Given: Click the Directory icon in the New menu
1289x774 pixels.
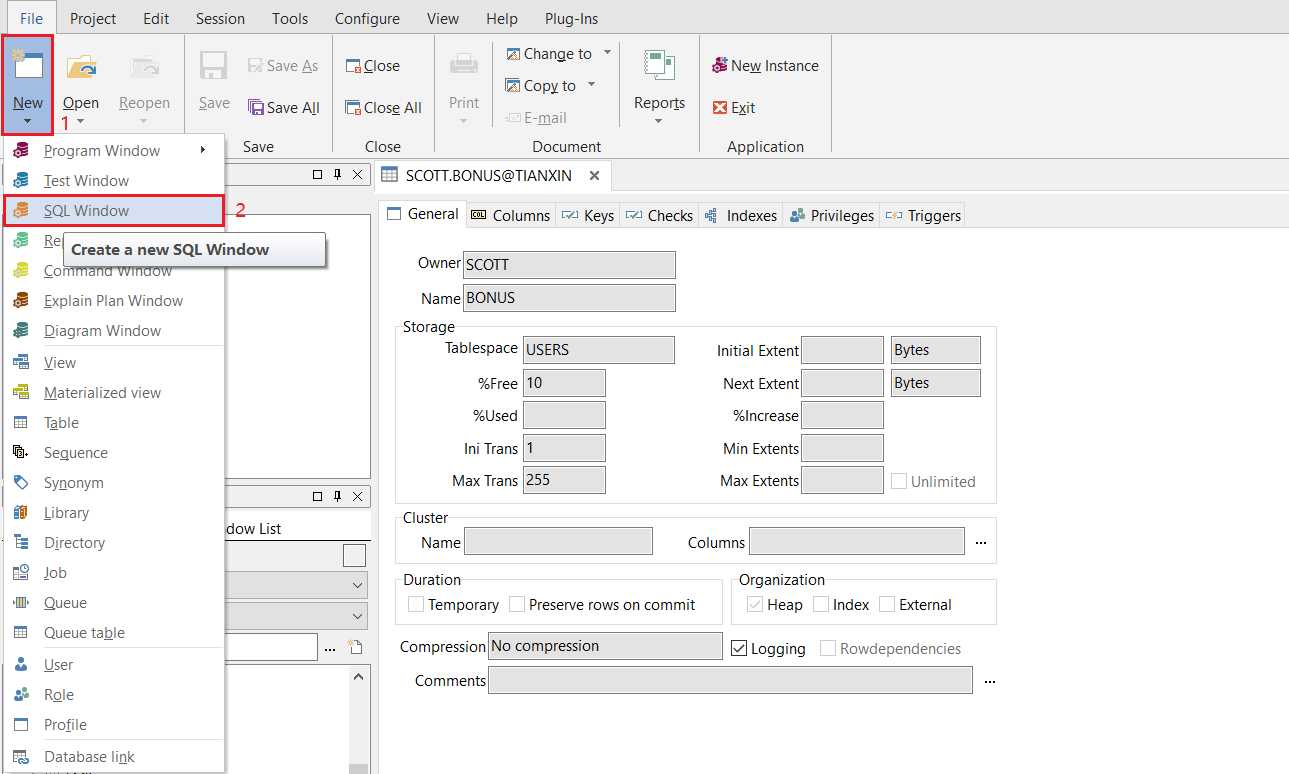Looking at the screenshot, I should tap(21, 543).
